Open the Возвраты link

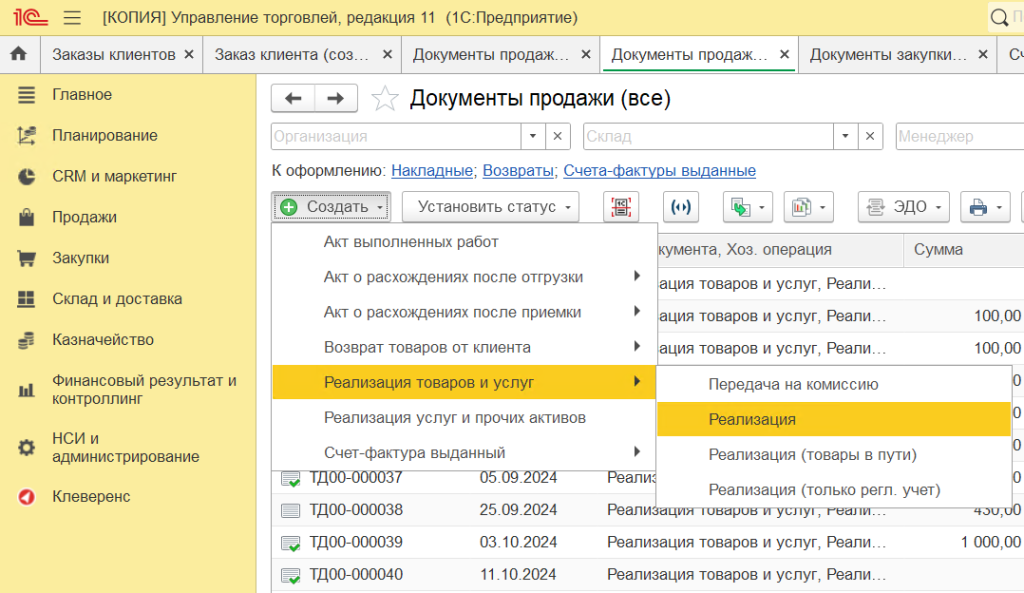[x=518, y=171]
